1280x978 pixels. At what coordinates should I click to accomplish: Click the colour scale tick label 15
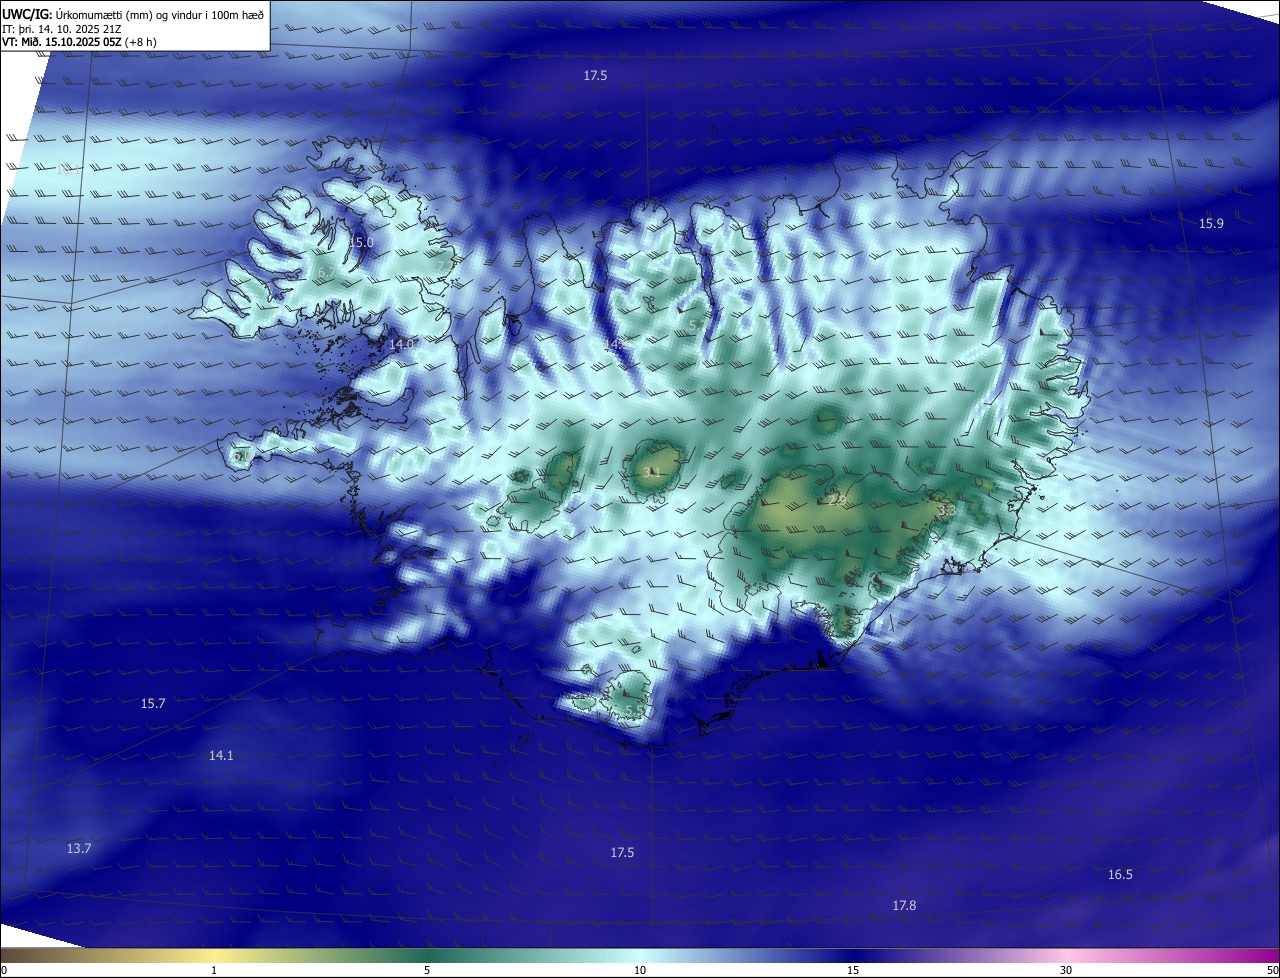click(853, 970)
